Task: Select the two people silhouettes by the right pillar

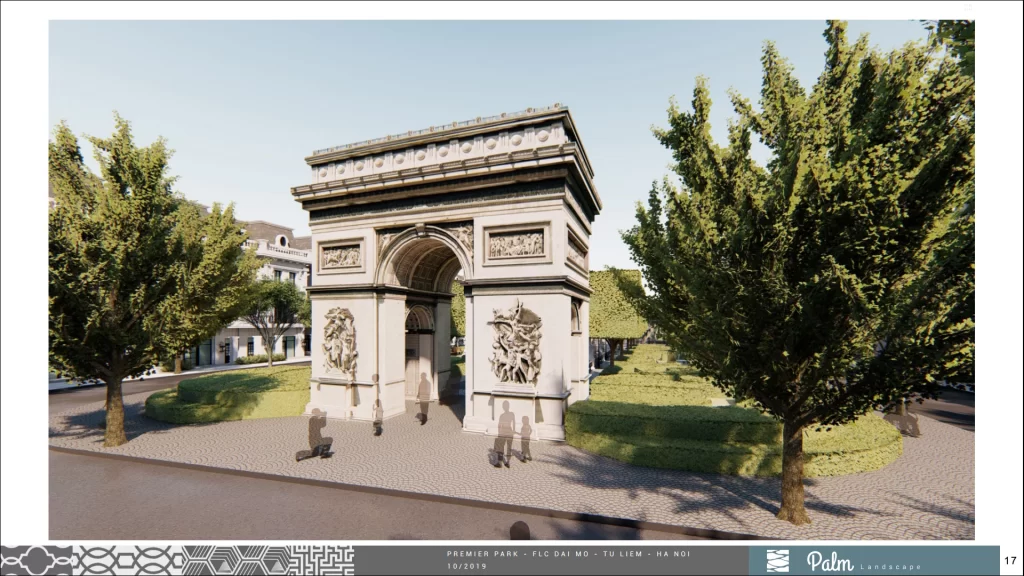Action: tap(512, 434)
